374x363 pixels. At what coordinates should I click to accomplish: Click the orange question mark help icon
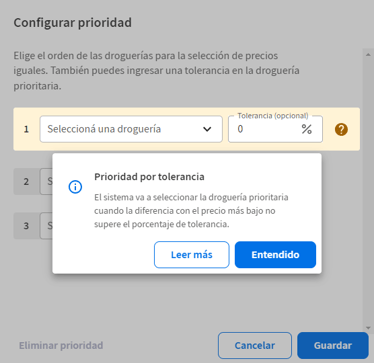pyautogui.click(x=341, y=129)
